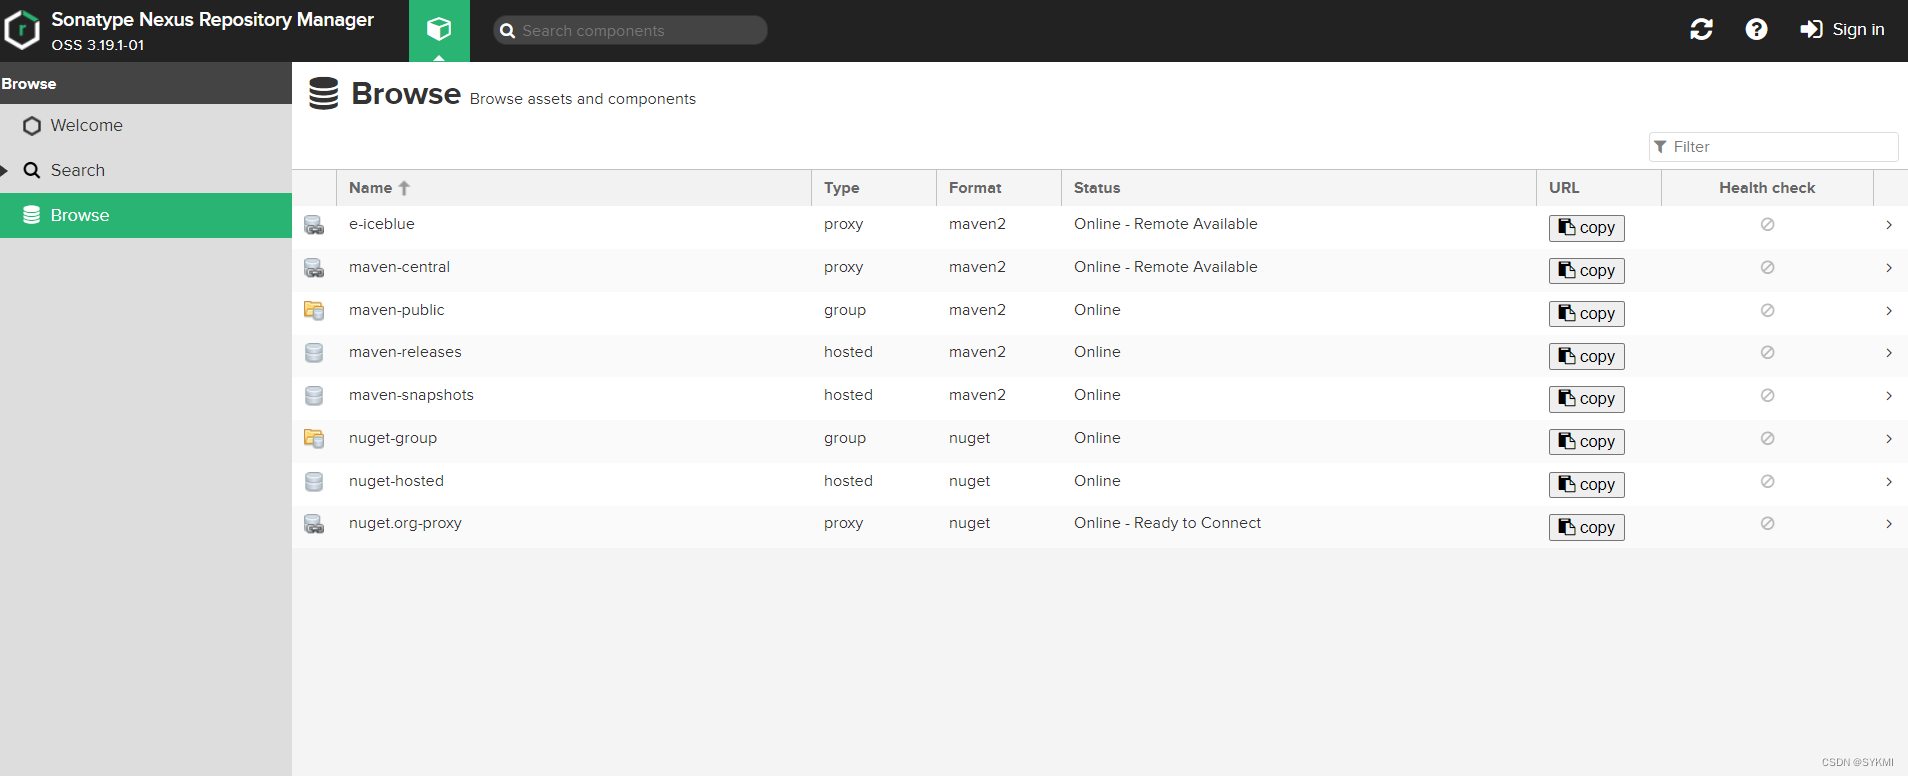Click the maven-central proxy repository icon

coord(314,268)
